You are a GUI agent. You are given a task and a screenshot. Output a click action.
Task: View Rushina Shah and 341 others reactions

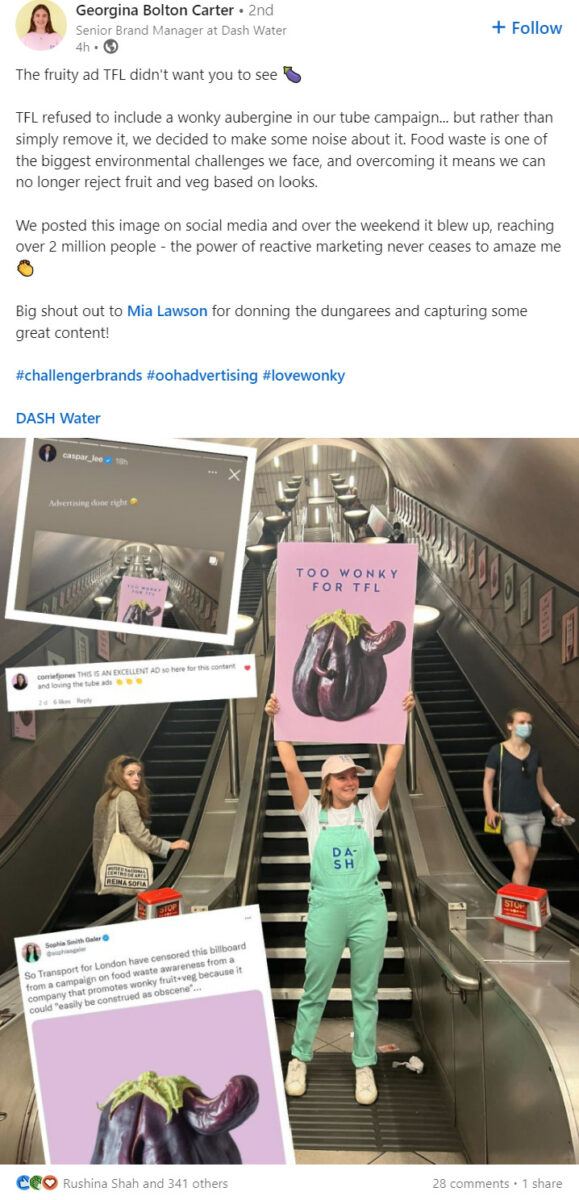[x=146, y=1183]
